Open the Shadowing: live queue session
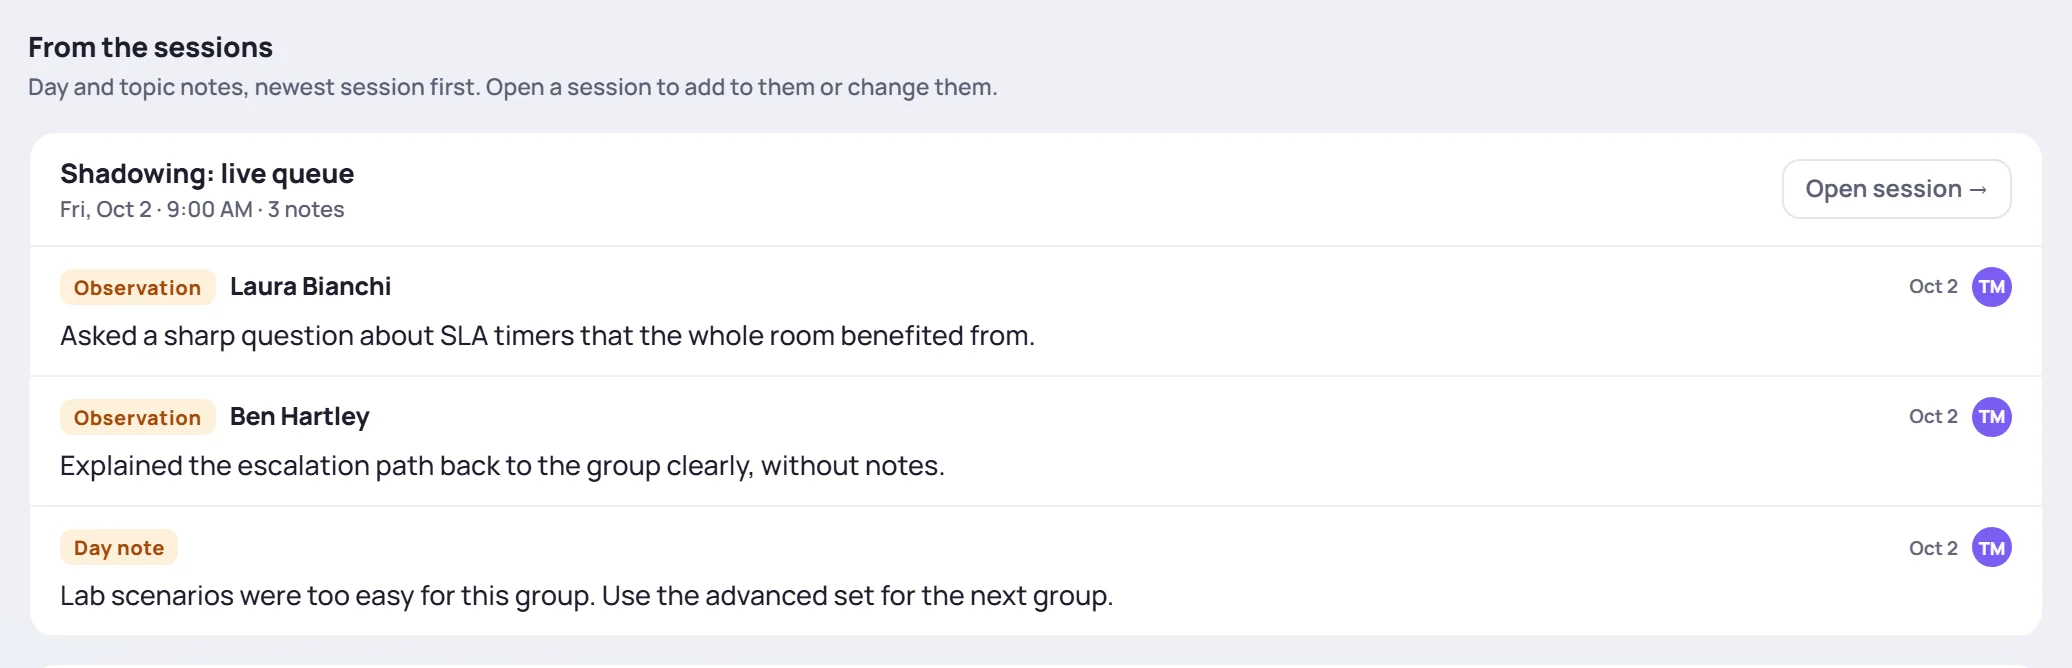Screen dimensions: 2072x668 point(1896,189)
